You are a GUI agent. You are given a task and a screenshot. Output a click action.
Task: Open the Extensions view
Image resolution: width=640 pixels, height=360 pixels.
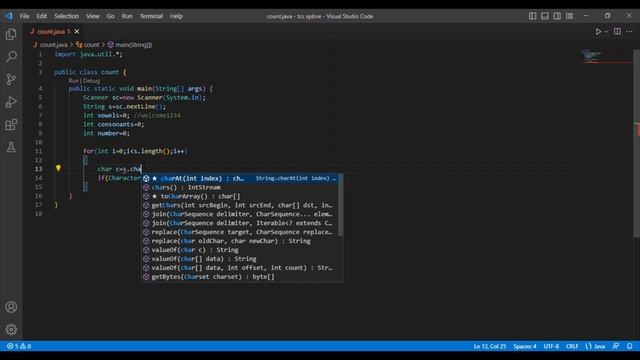point(11,124)
